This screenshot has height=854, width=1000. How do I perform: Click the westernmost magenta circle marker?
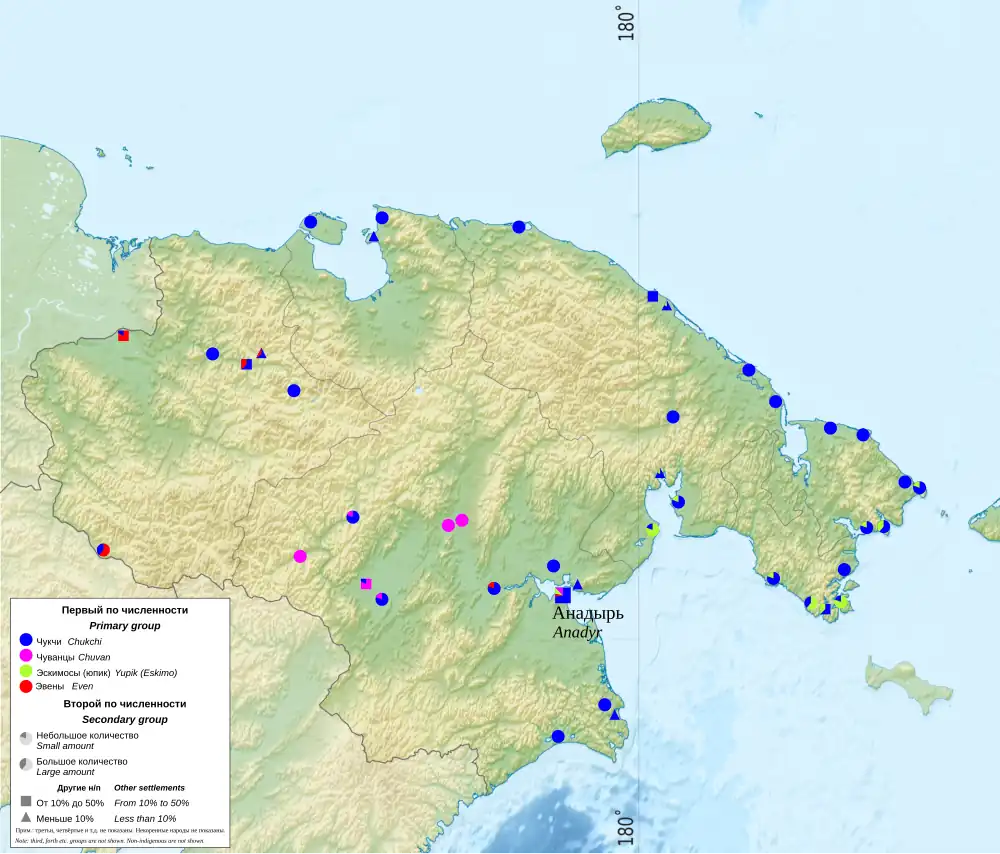pos(300,556)
